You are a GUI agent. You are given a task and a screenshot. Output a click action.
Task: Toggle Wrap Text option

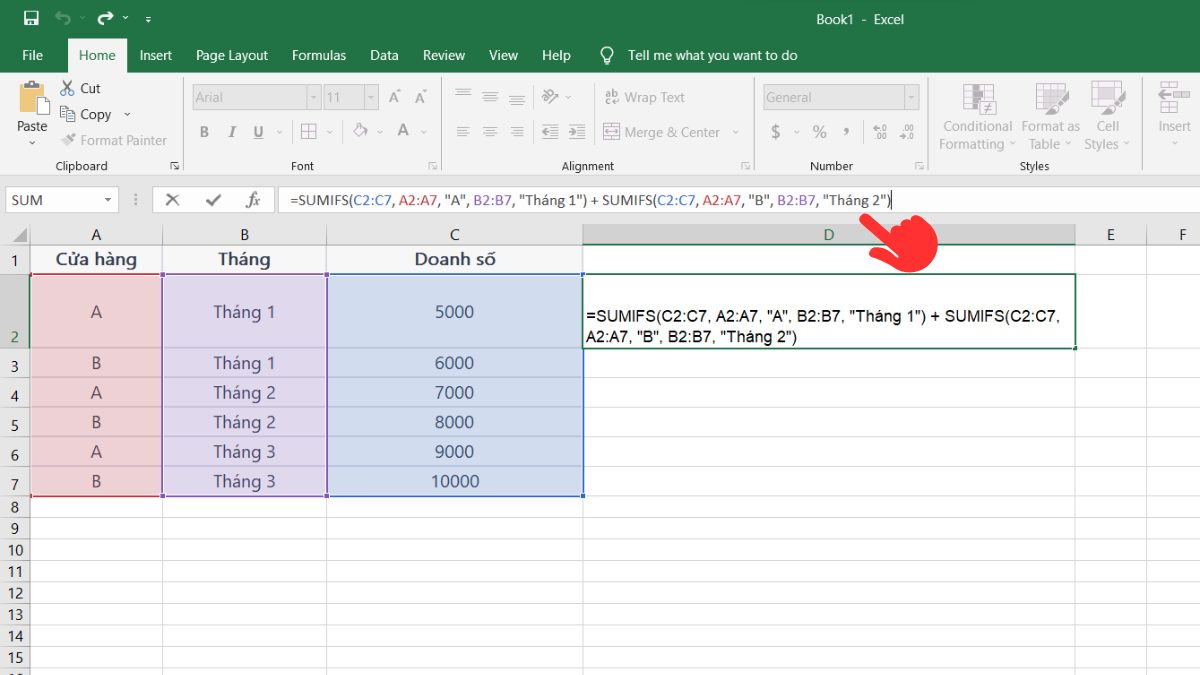pyautogui.click(x=644, y=97)
